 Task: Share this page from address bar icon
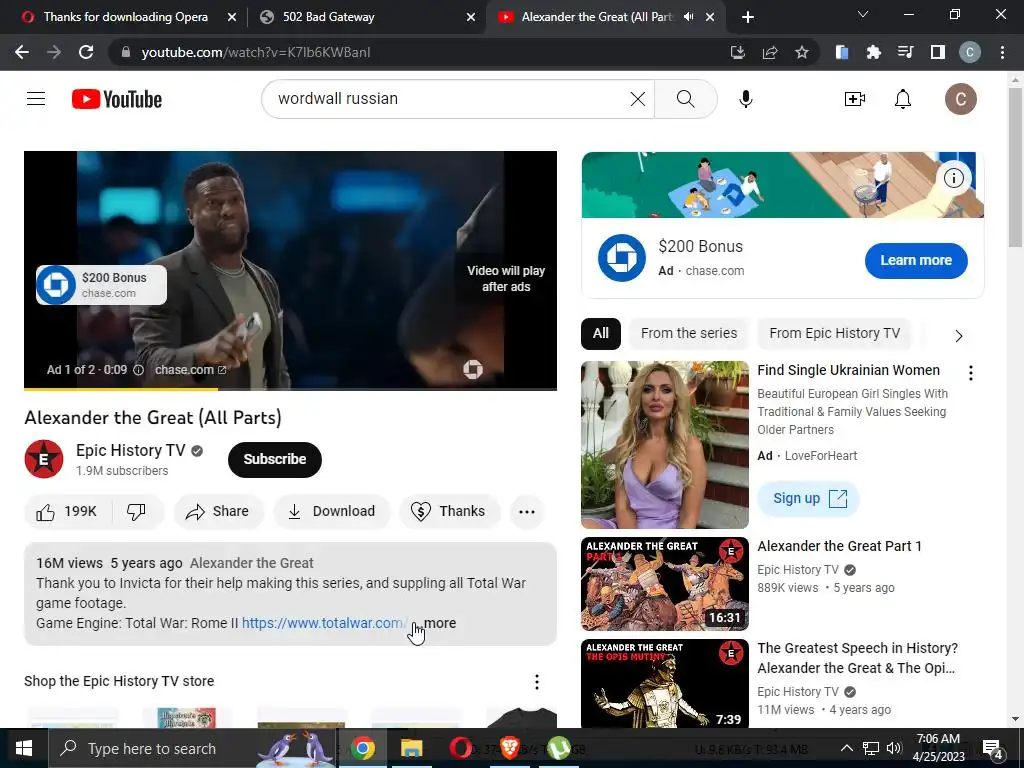coord(770,52)
